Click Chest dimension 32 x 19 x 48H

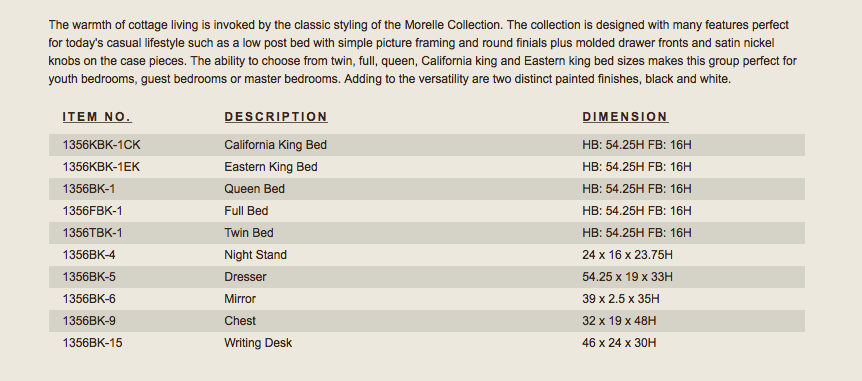[x=619, y=321]
